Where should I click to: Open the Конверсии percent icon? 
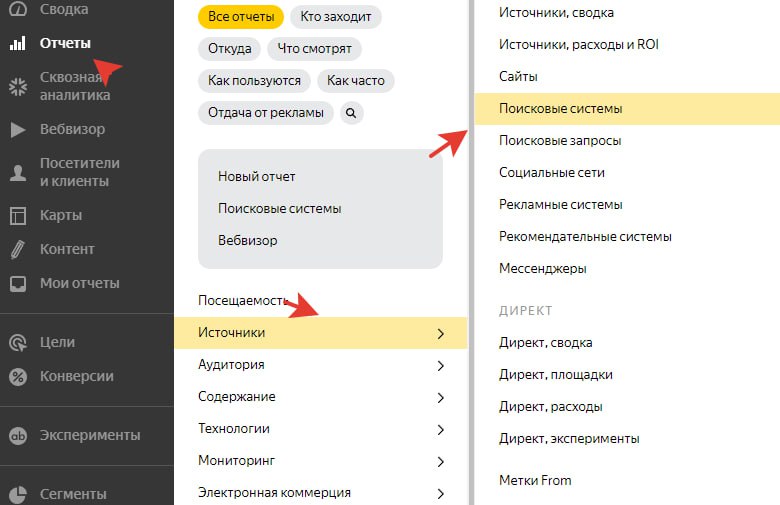[18, 377]
